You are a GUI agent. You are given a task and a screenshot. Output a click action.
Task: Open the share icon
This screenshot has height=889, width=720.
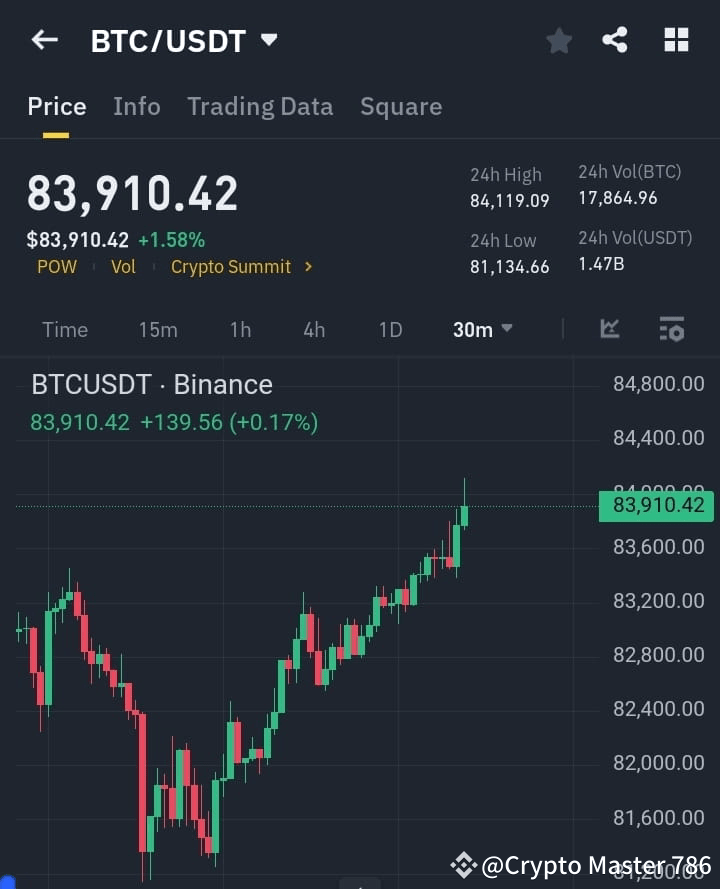coord(615,40)
